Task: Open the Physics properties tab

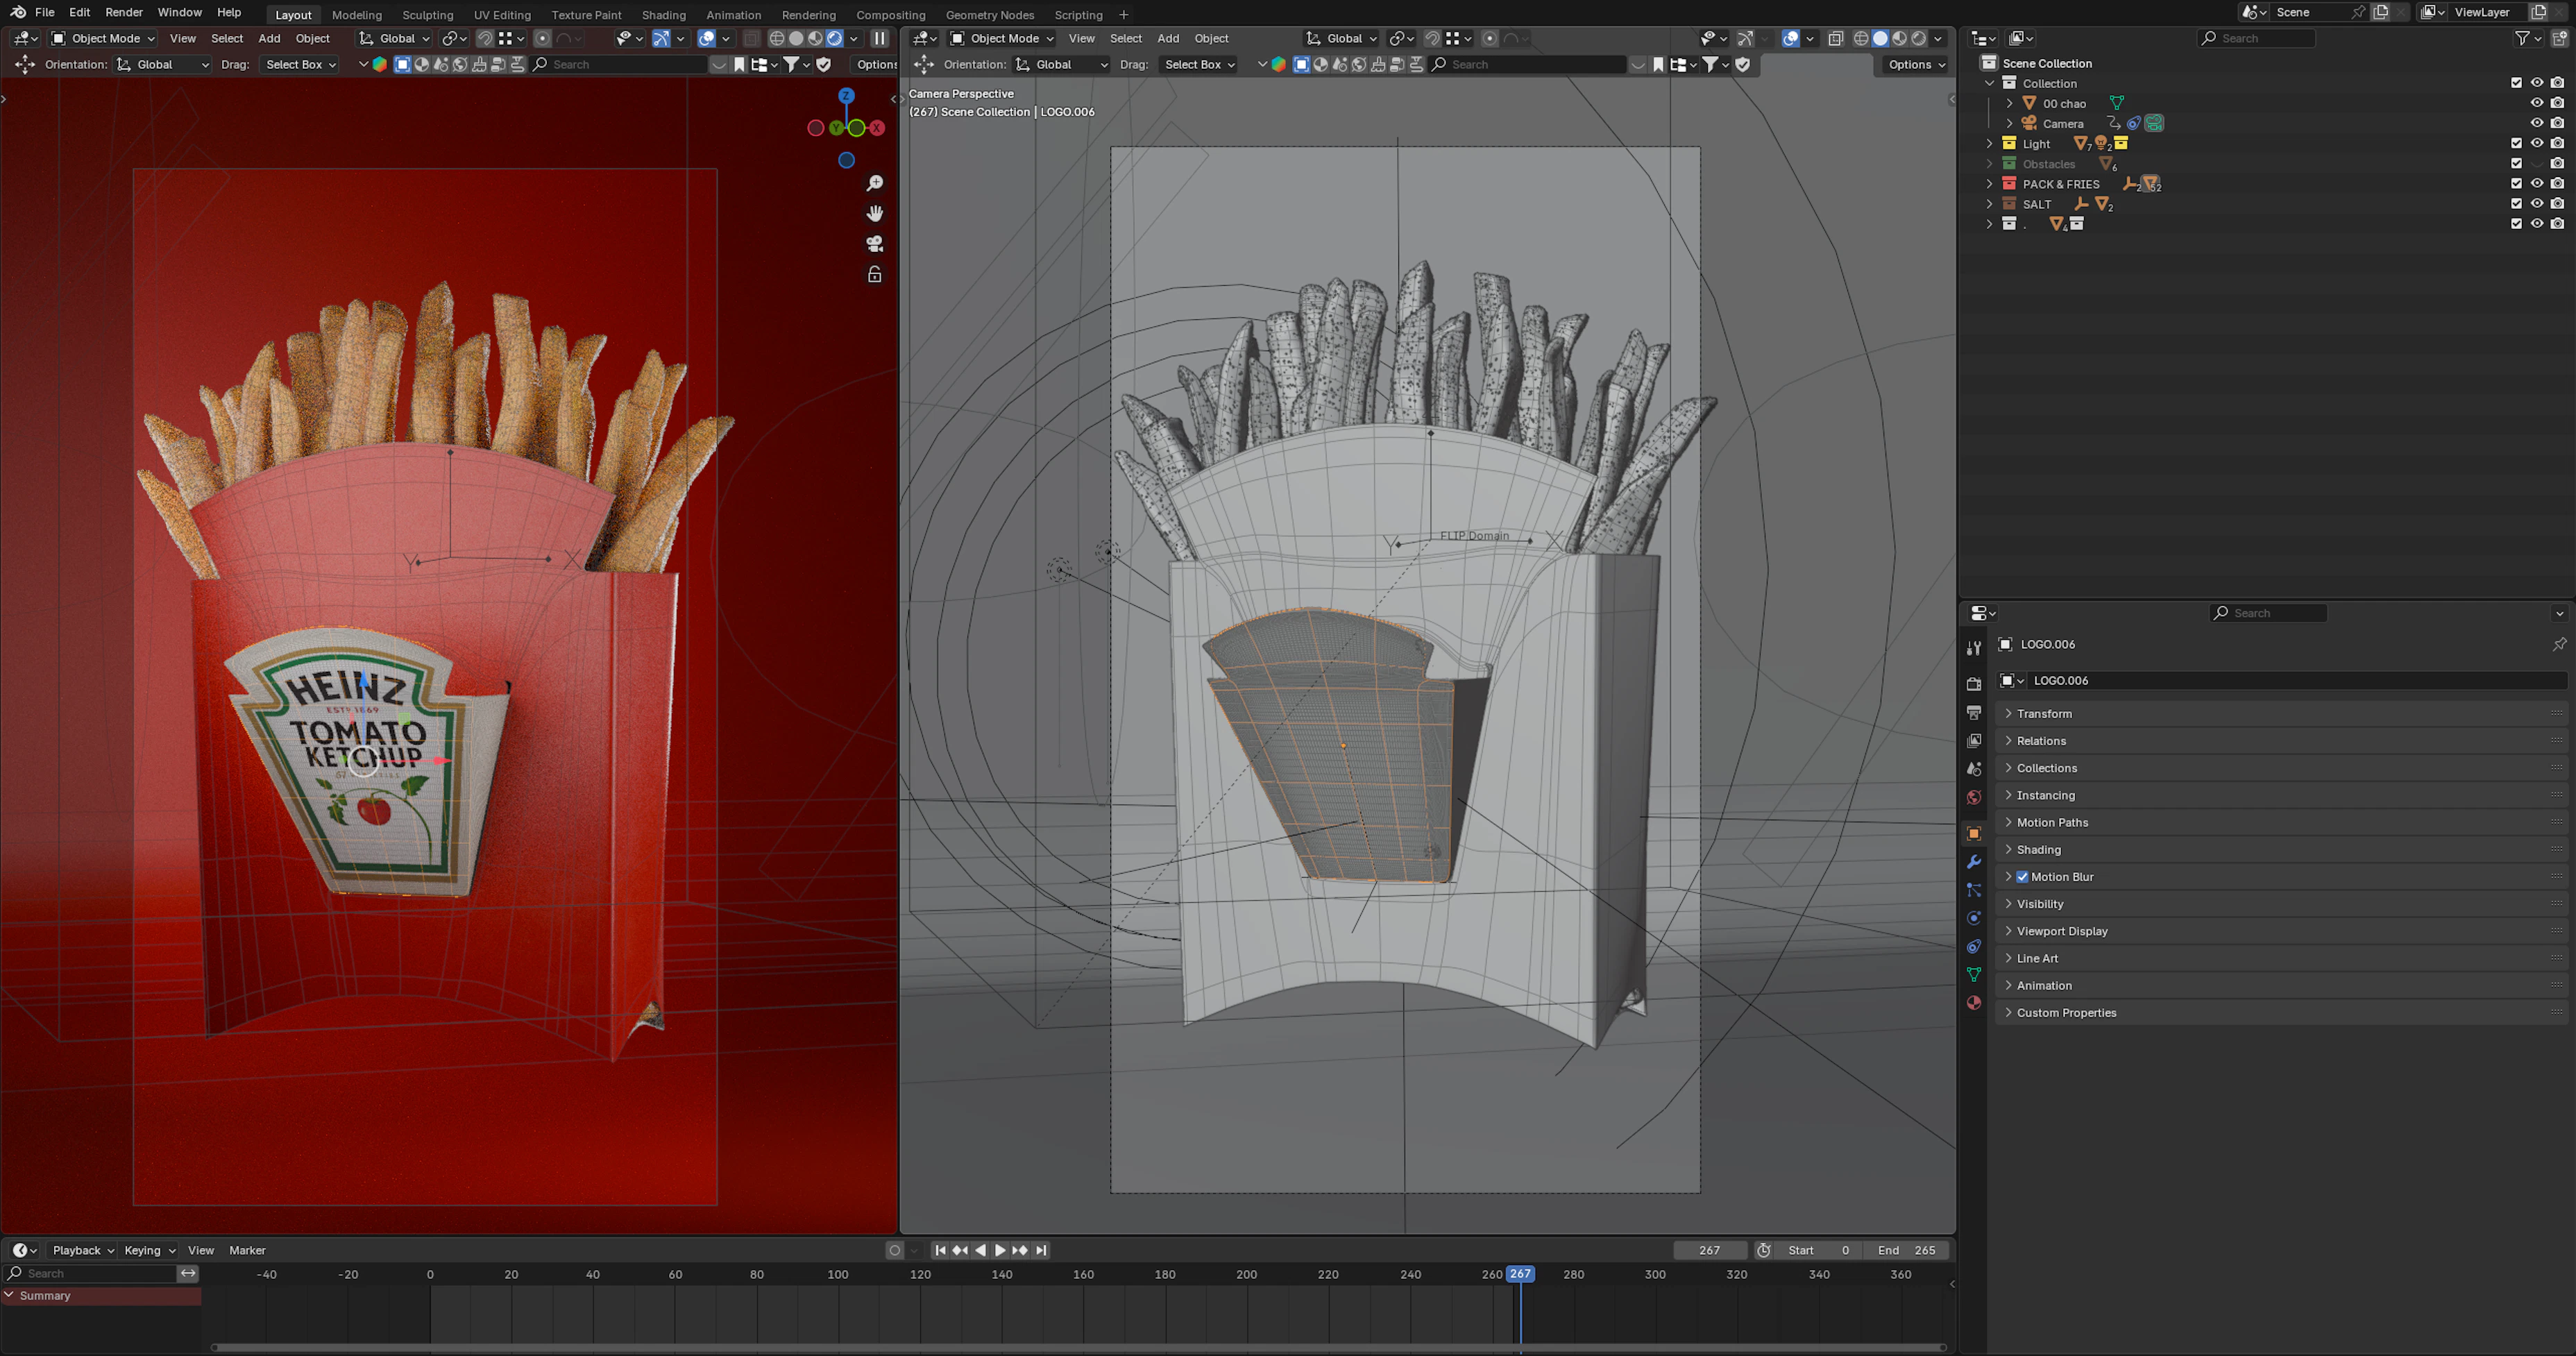Action: point(1973,918)
